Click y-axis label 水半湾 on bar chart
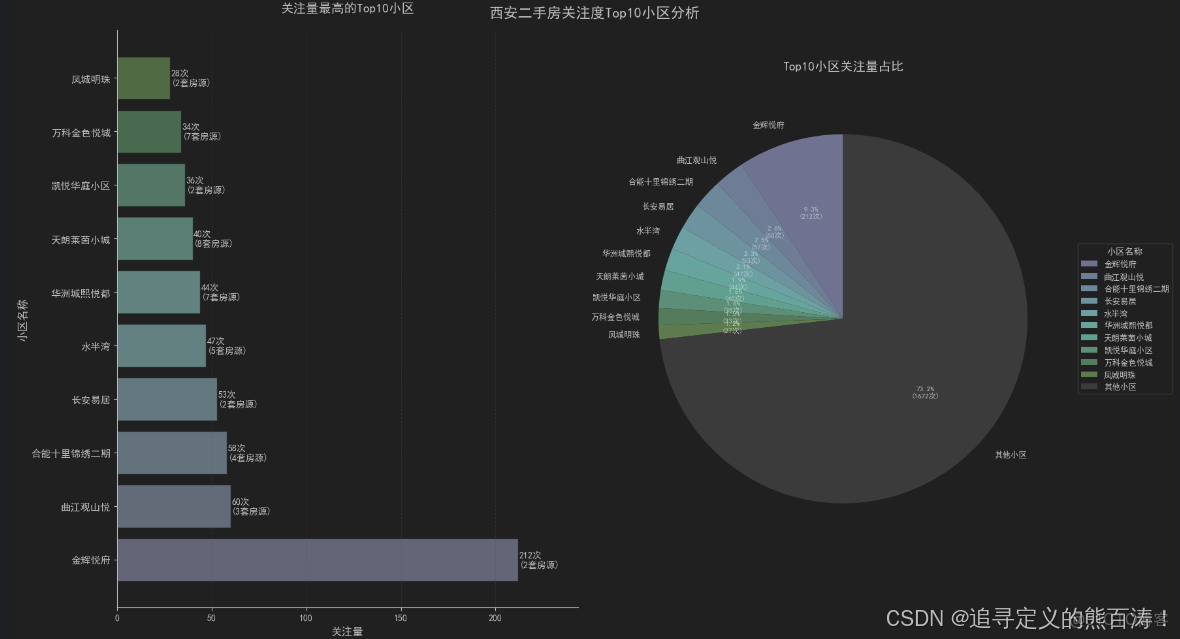1180x639 pixels. pyautogui.click(x=96, y=346)
